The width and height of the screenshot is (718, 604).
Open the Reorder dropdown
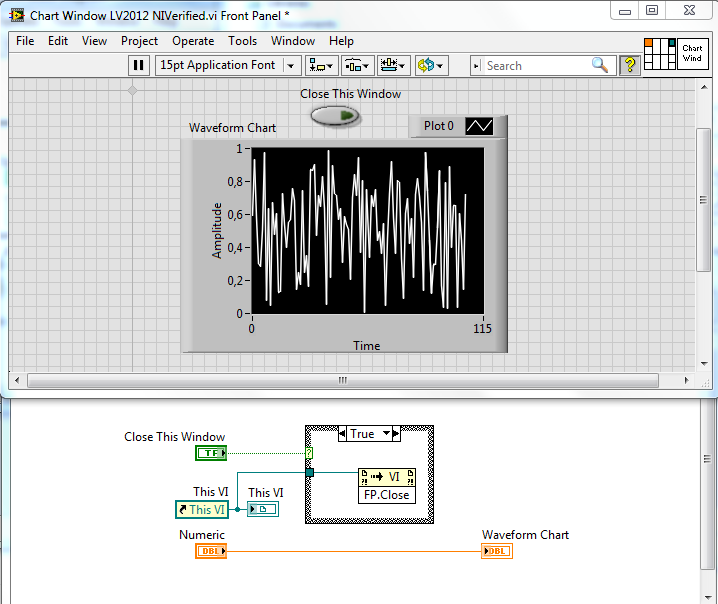(x=431, y=65)
